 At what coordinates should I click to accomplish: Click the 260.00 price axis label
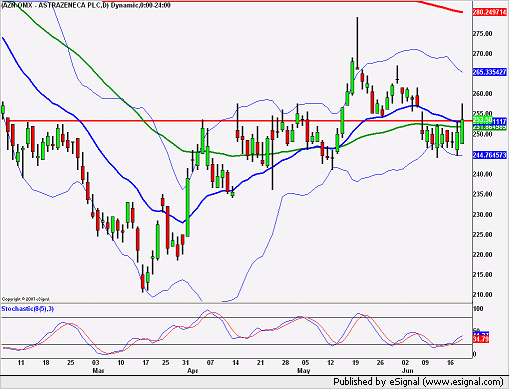pyautogui.click(x=482, y=94)
